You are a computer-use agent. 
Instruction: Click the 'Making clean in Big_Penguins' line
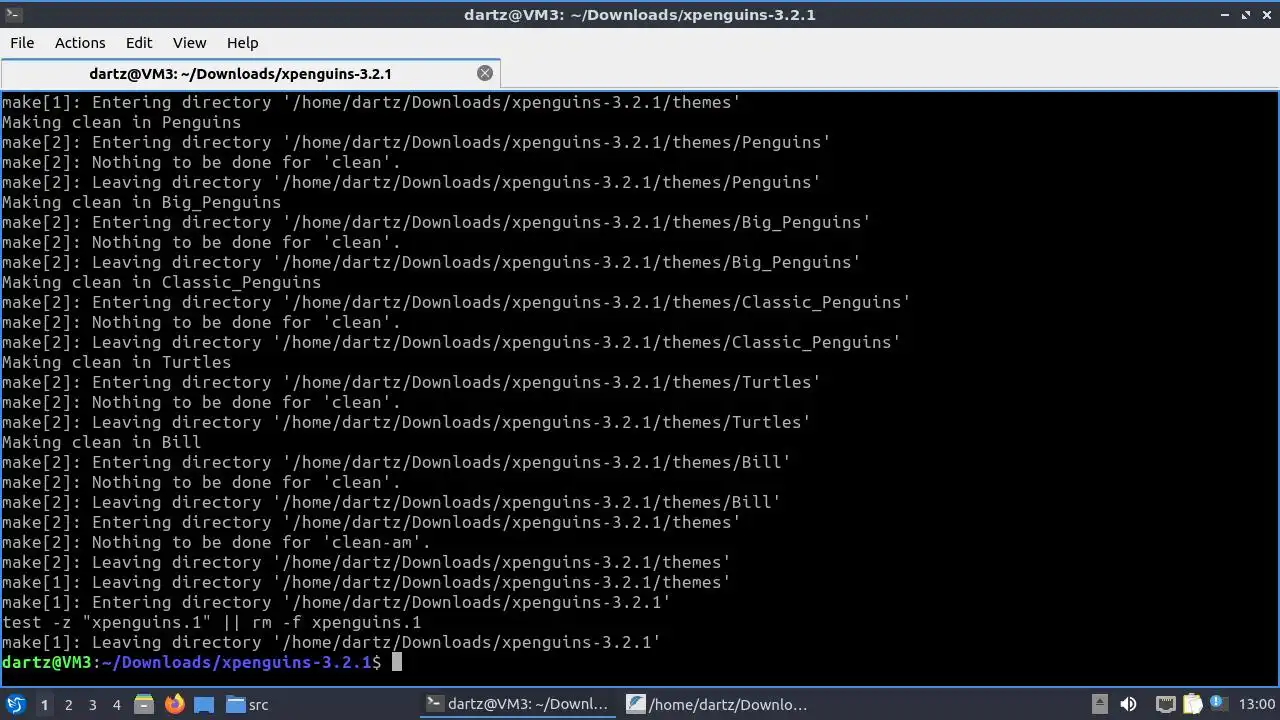(141, 202)
